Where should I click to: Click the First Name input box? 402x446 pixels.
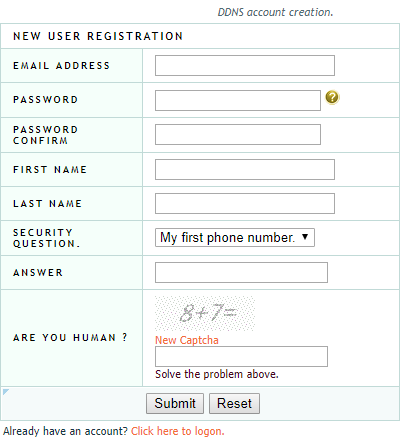245,169
